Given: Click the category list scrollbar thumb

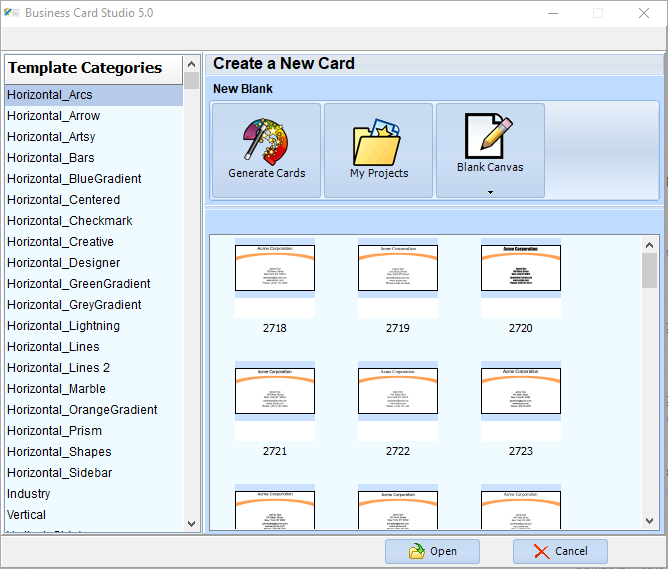Looking at the screenshot, I should pyautogui.click(x=192, y=81).
